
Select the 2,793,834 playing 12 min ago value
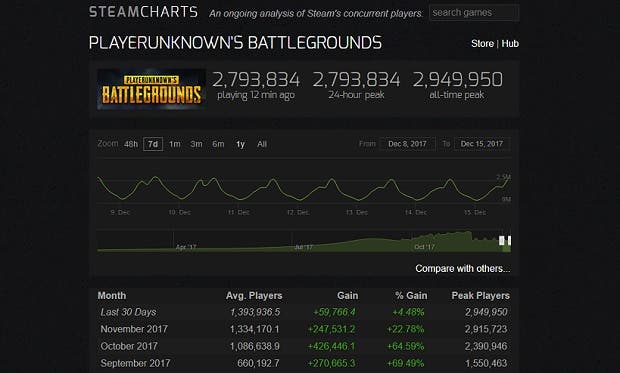[x=256, y=80]
